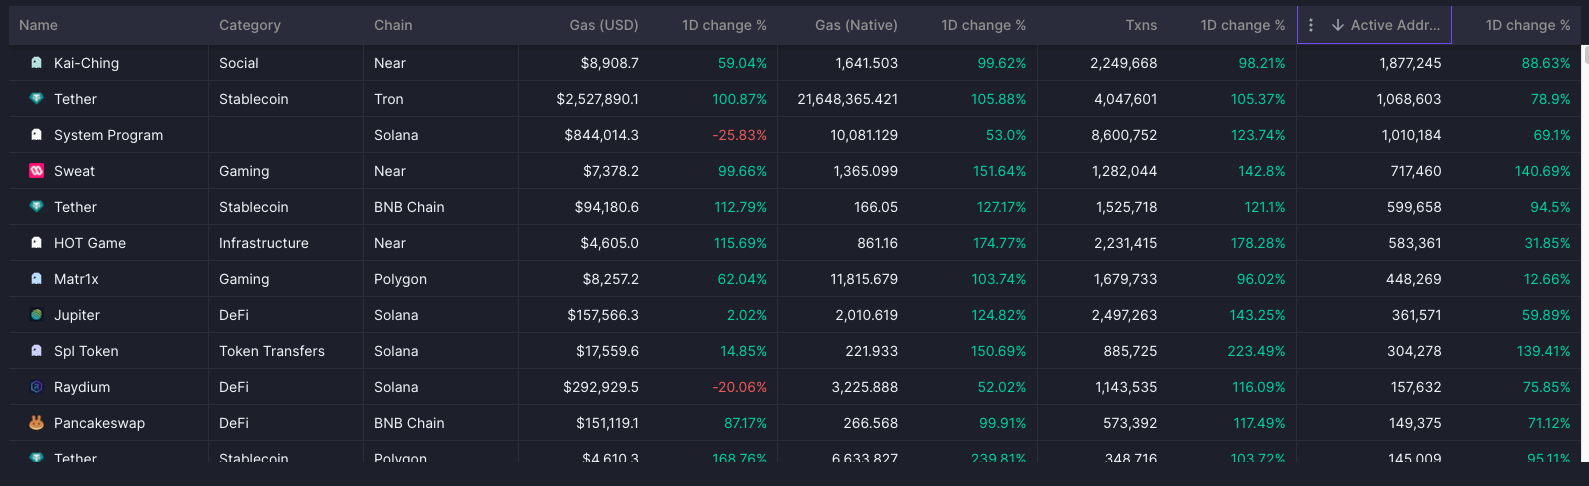The height and width of the screenshot is (486, 1589).
Task: Sort by the Category column header
Action: point(250,25)
